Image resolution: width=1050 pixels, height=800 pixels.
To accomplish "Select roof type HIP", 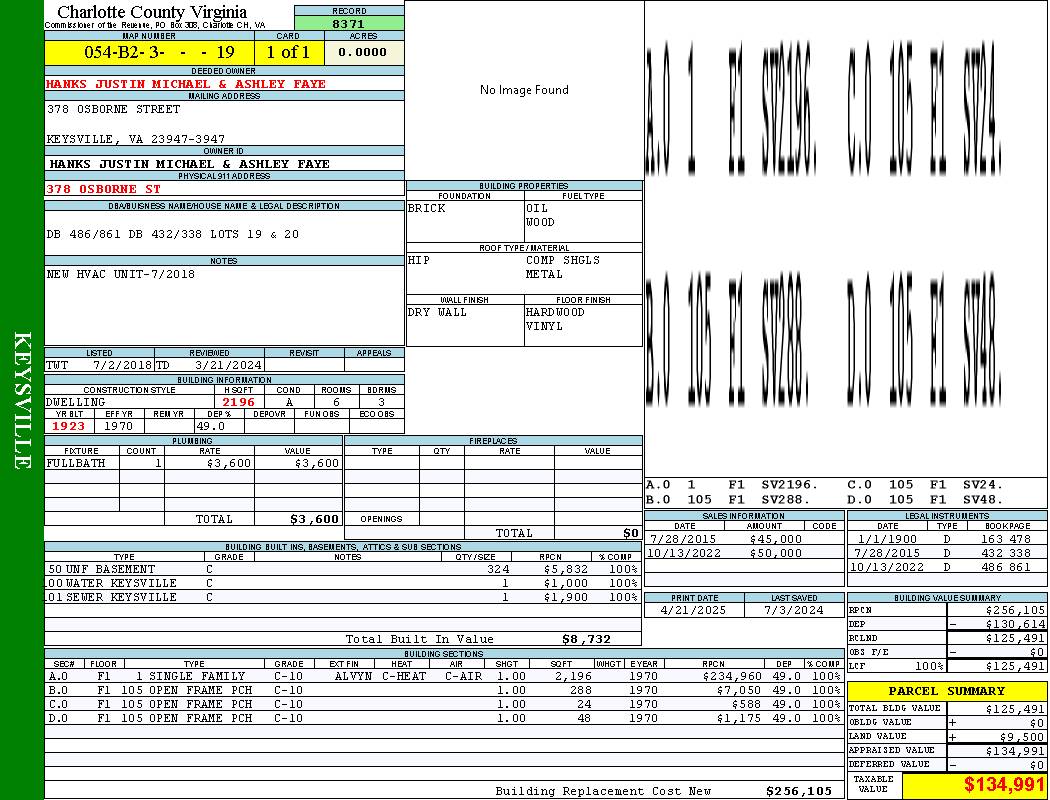I will 419,260.
